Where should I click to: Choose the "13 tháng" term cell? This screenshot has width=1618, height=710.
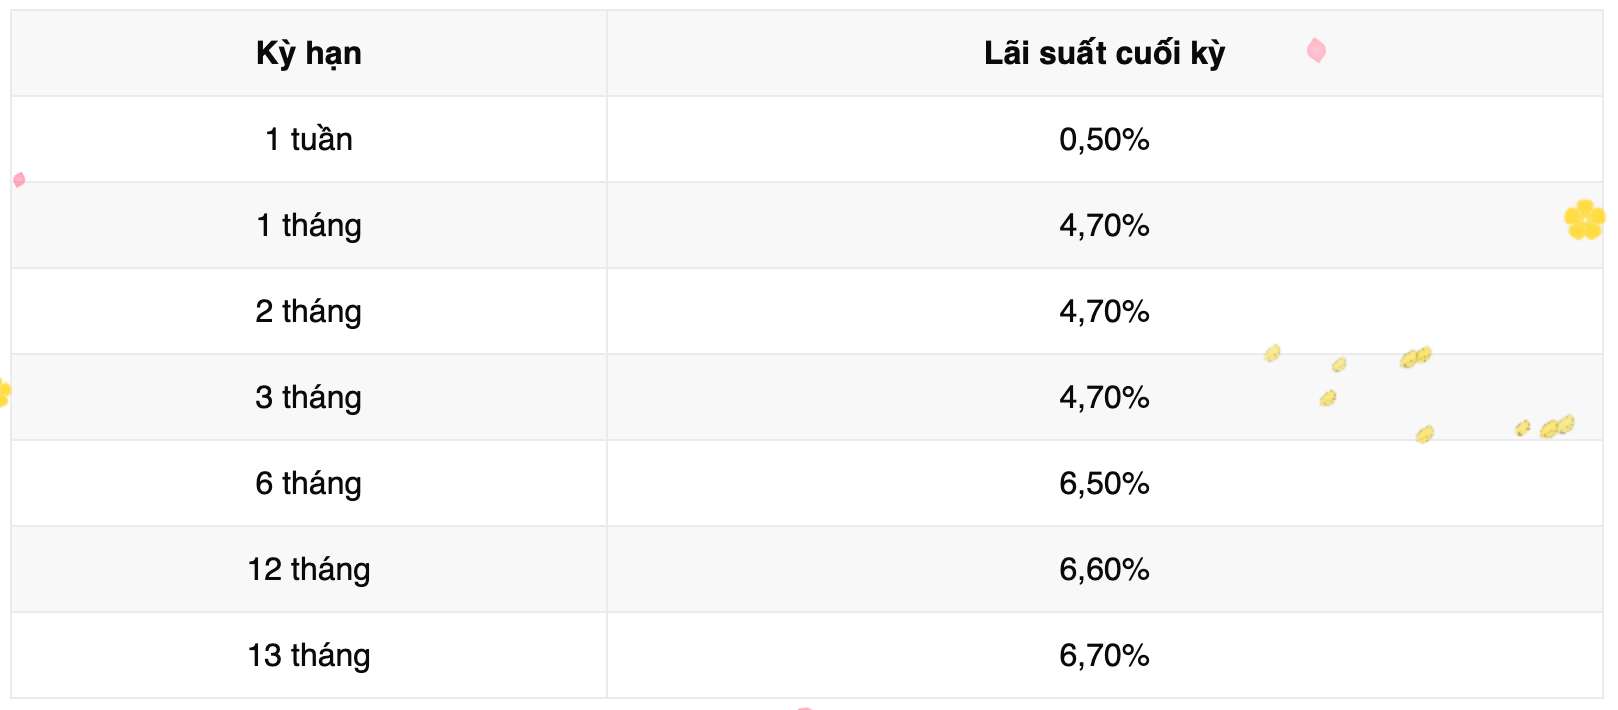(x=308, y=655)
